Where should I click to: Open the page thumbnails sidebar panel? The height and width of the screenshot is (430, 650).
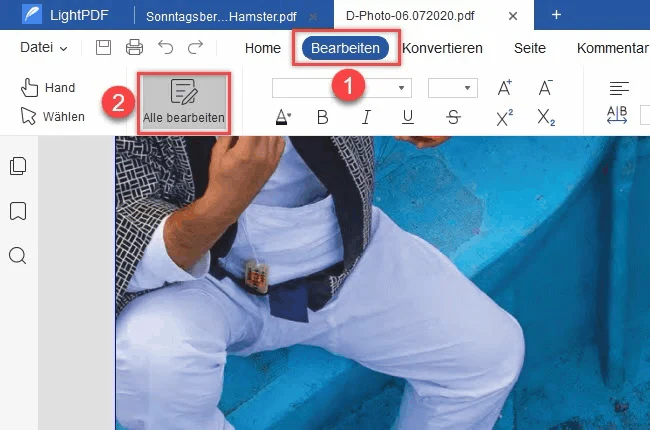(x=18, y=166)
